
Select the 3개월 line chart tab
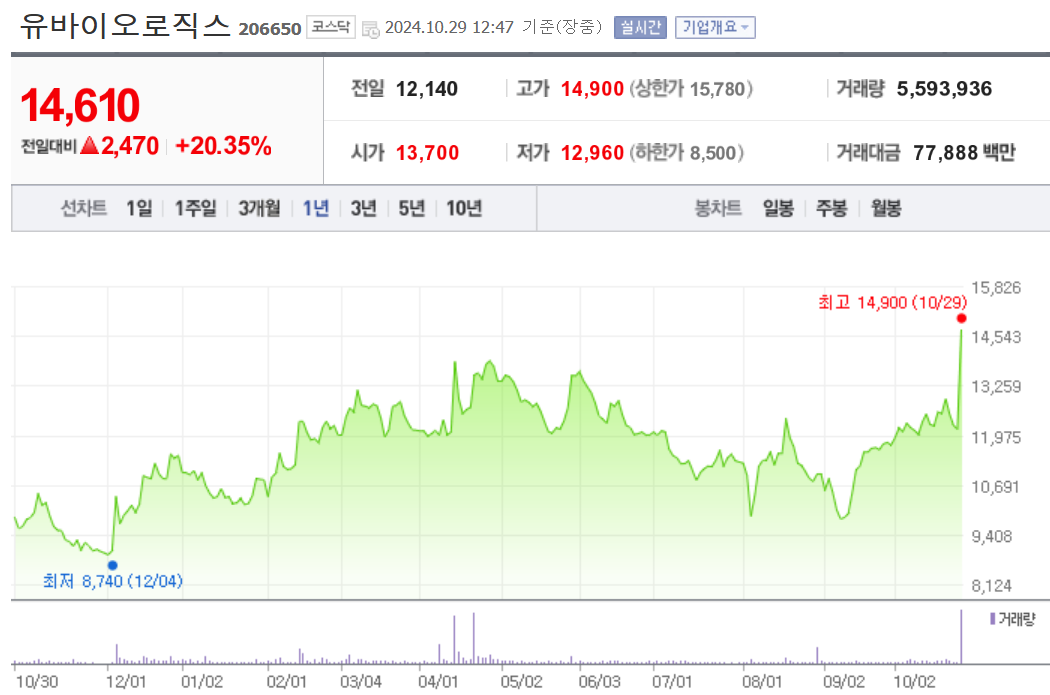tap(260, 208)
